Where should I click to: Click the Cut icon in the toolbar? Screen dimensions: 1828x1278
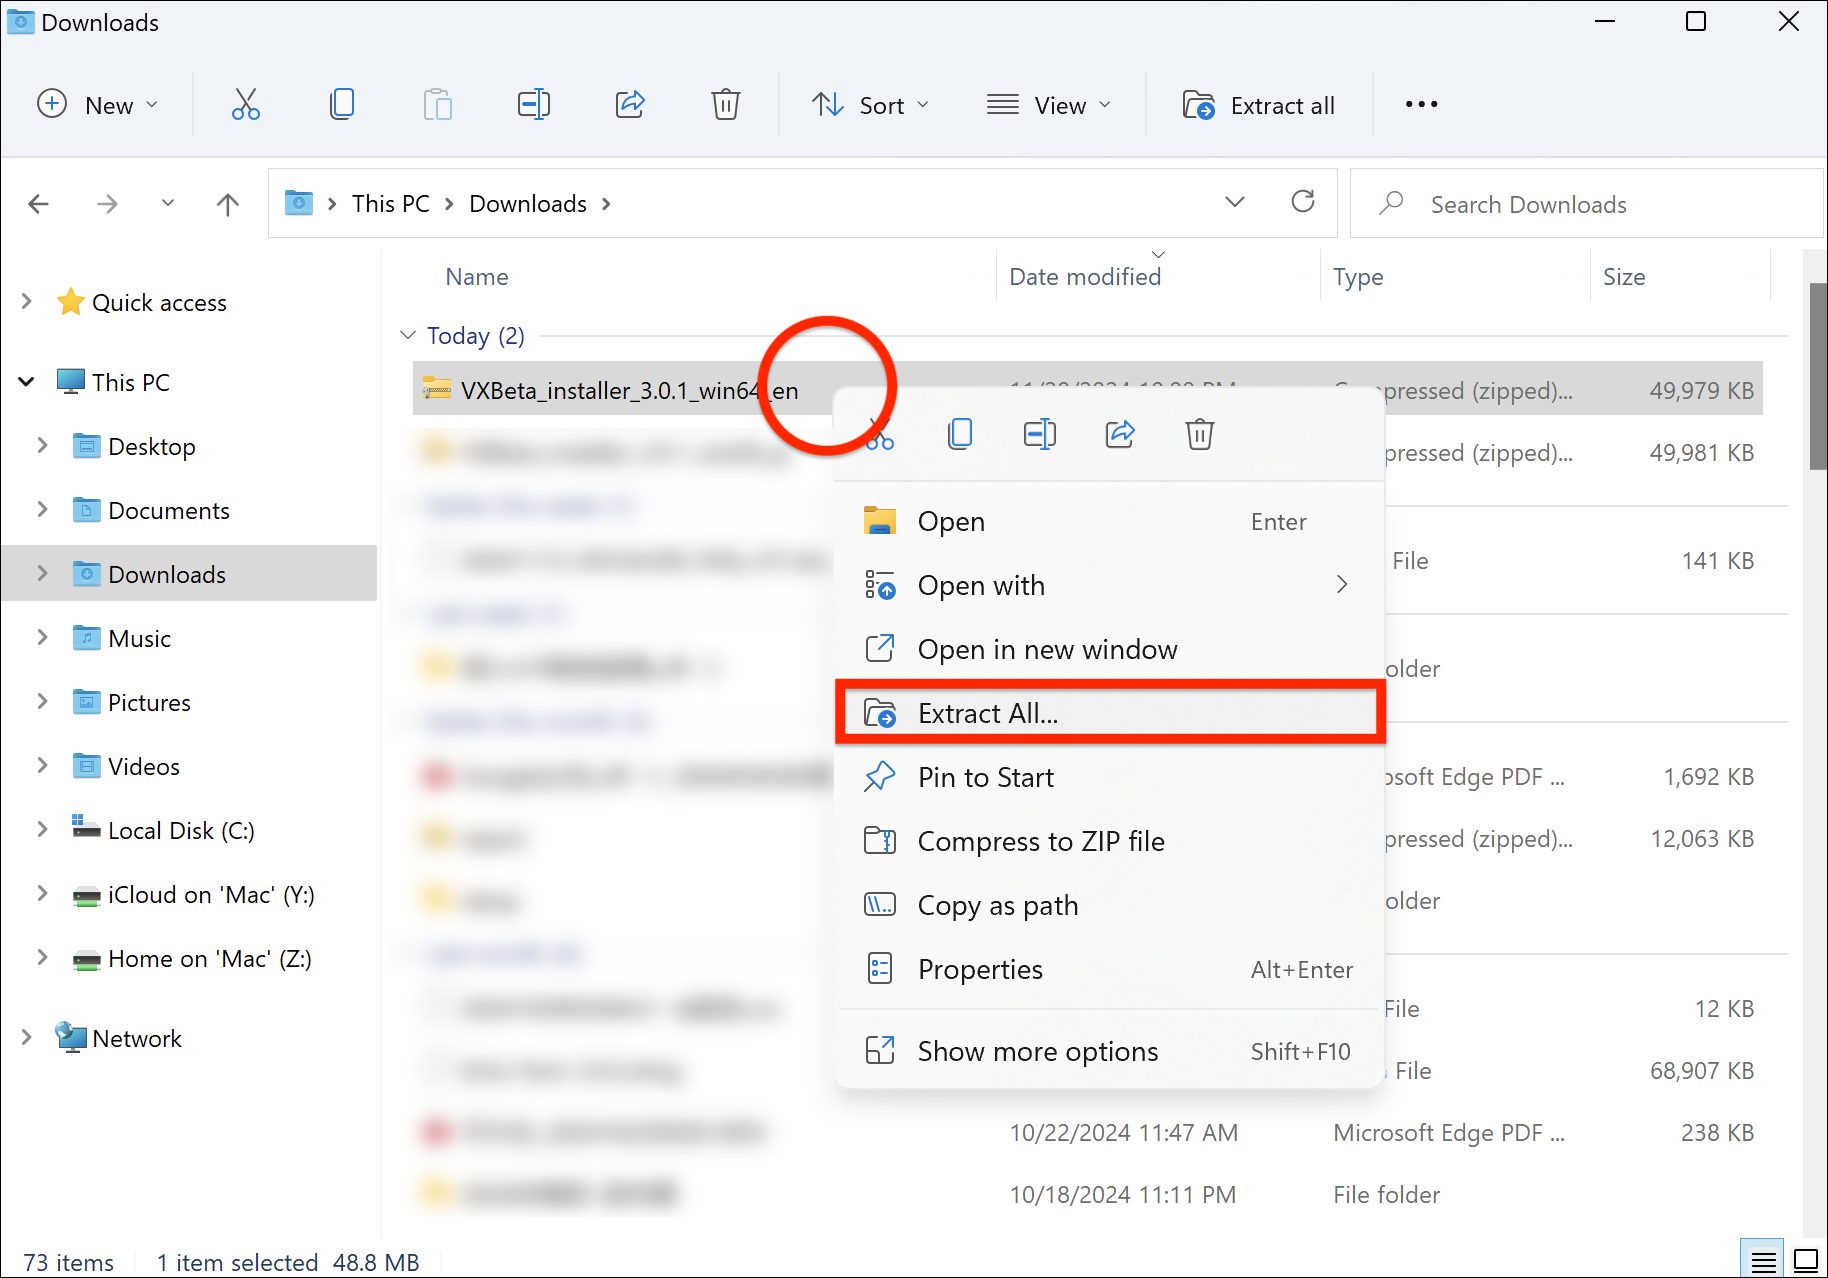pos(245,104)
